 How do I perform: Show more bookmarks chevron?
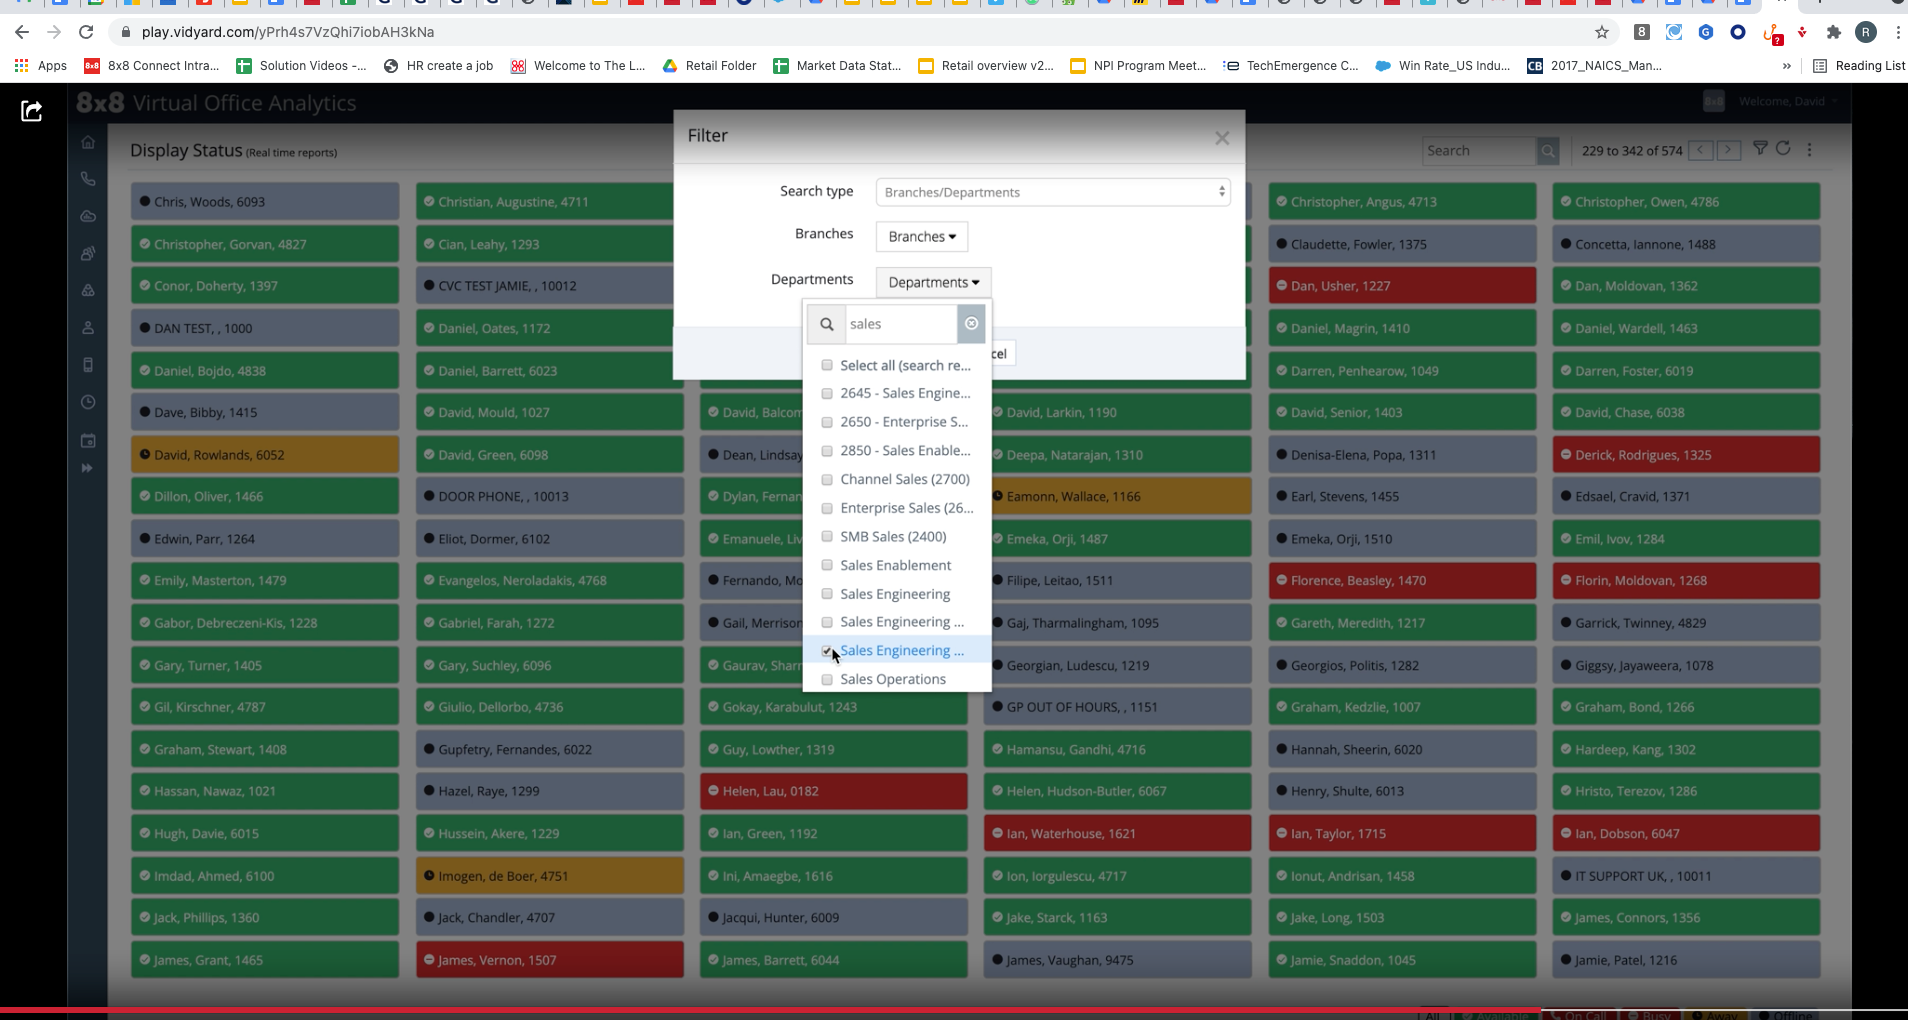(1786, 66)
